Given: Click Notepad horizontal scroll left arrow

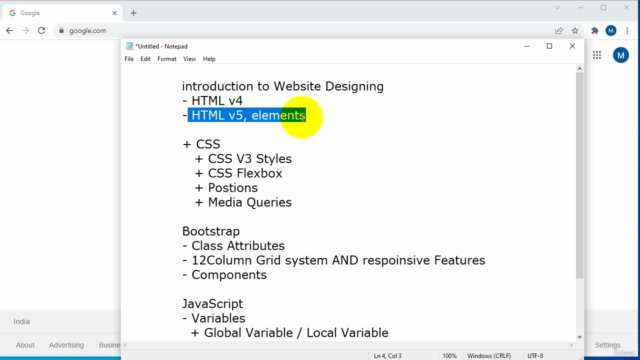Looking at the screenshot, I should (x=125, y=345).
